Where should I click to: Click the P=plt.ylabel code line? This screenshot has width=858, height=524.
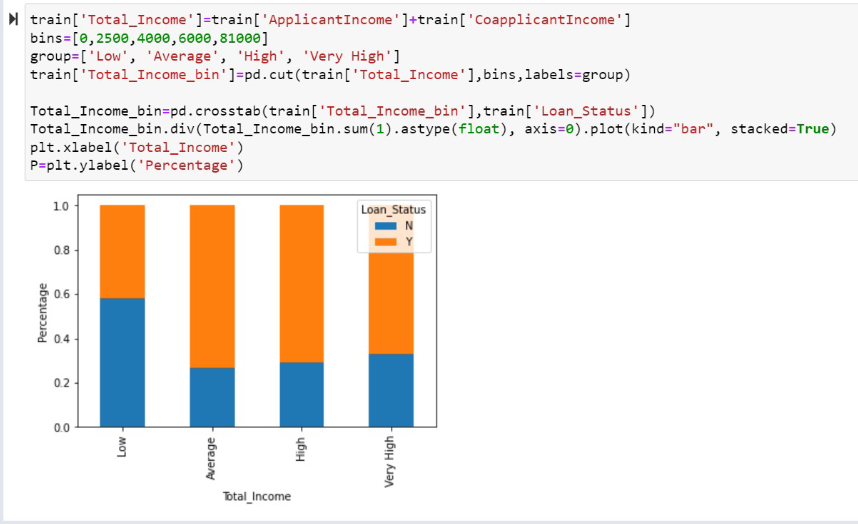pos(137,166)
